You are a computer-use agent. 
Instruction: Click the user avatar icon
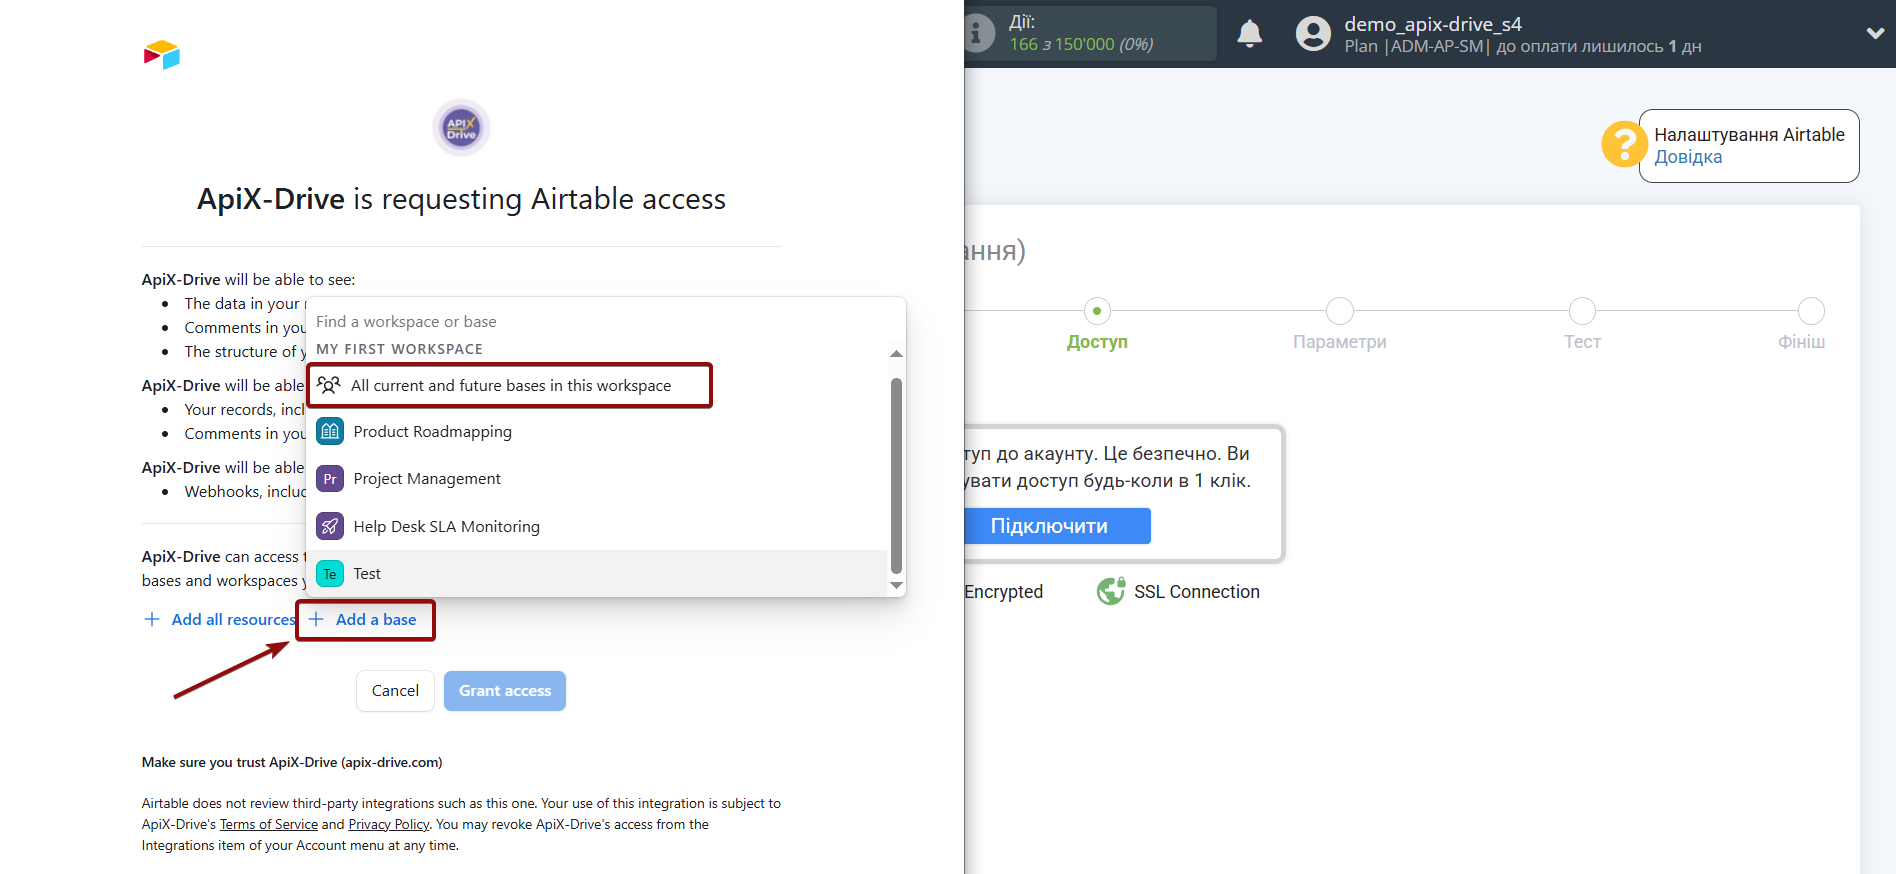point(1313,34)
